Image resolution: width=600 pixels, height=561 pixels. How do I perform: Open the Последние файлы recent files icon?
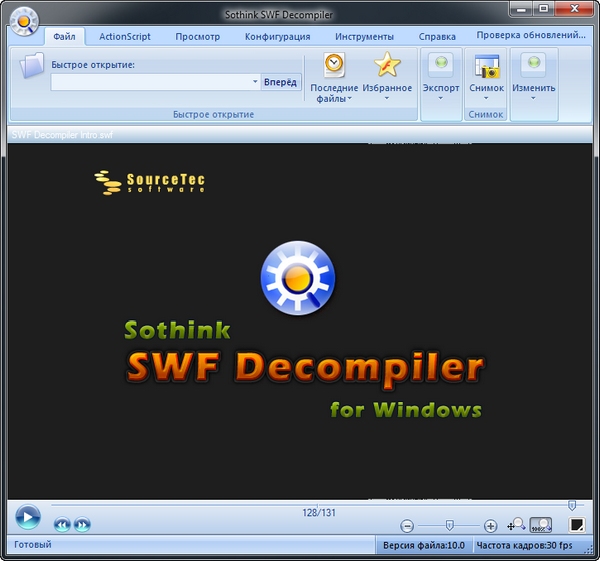coord(334,66)
